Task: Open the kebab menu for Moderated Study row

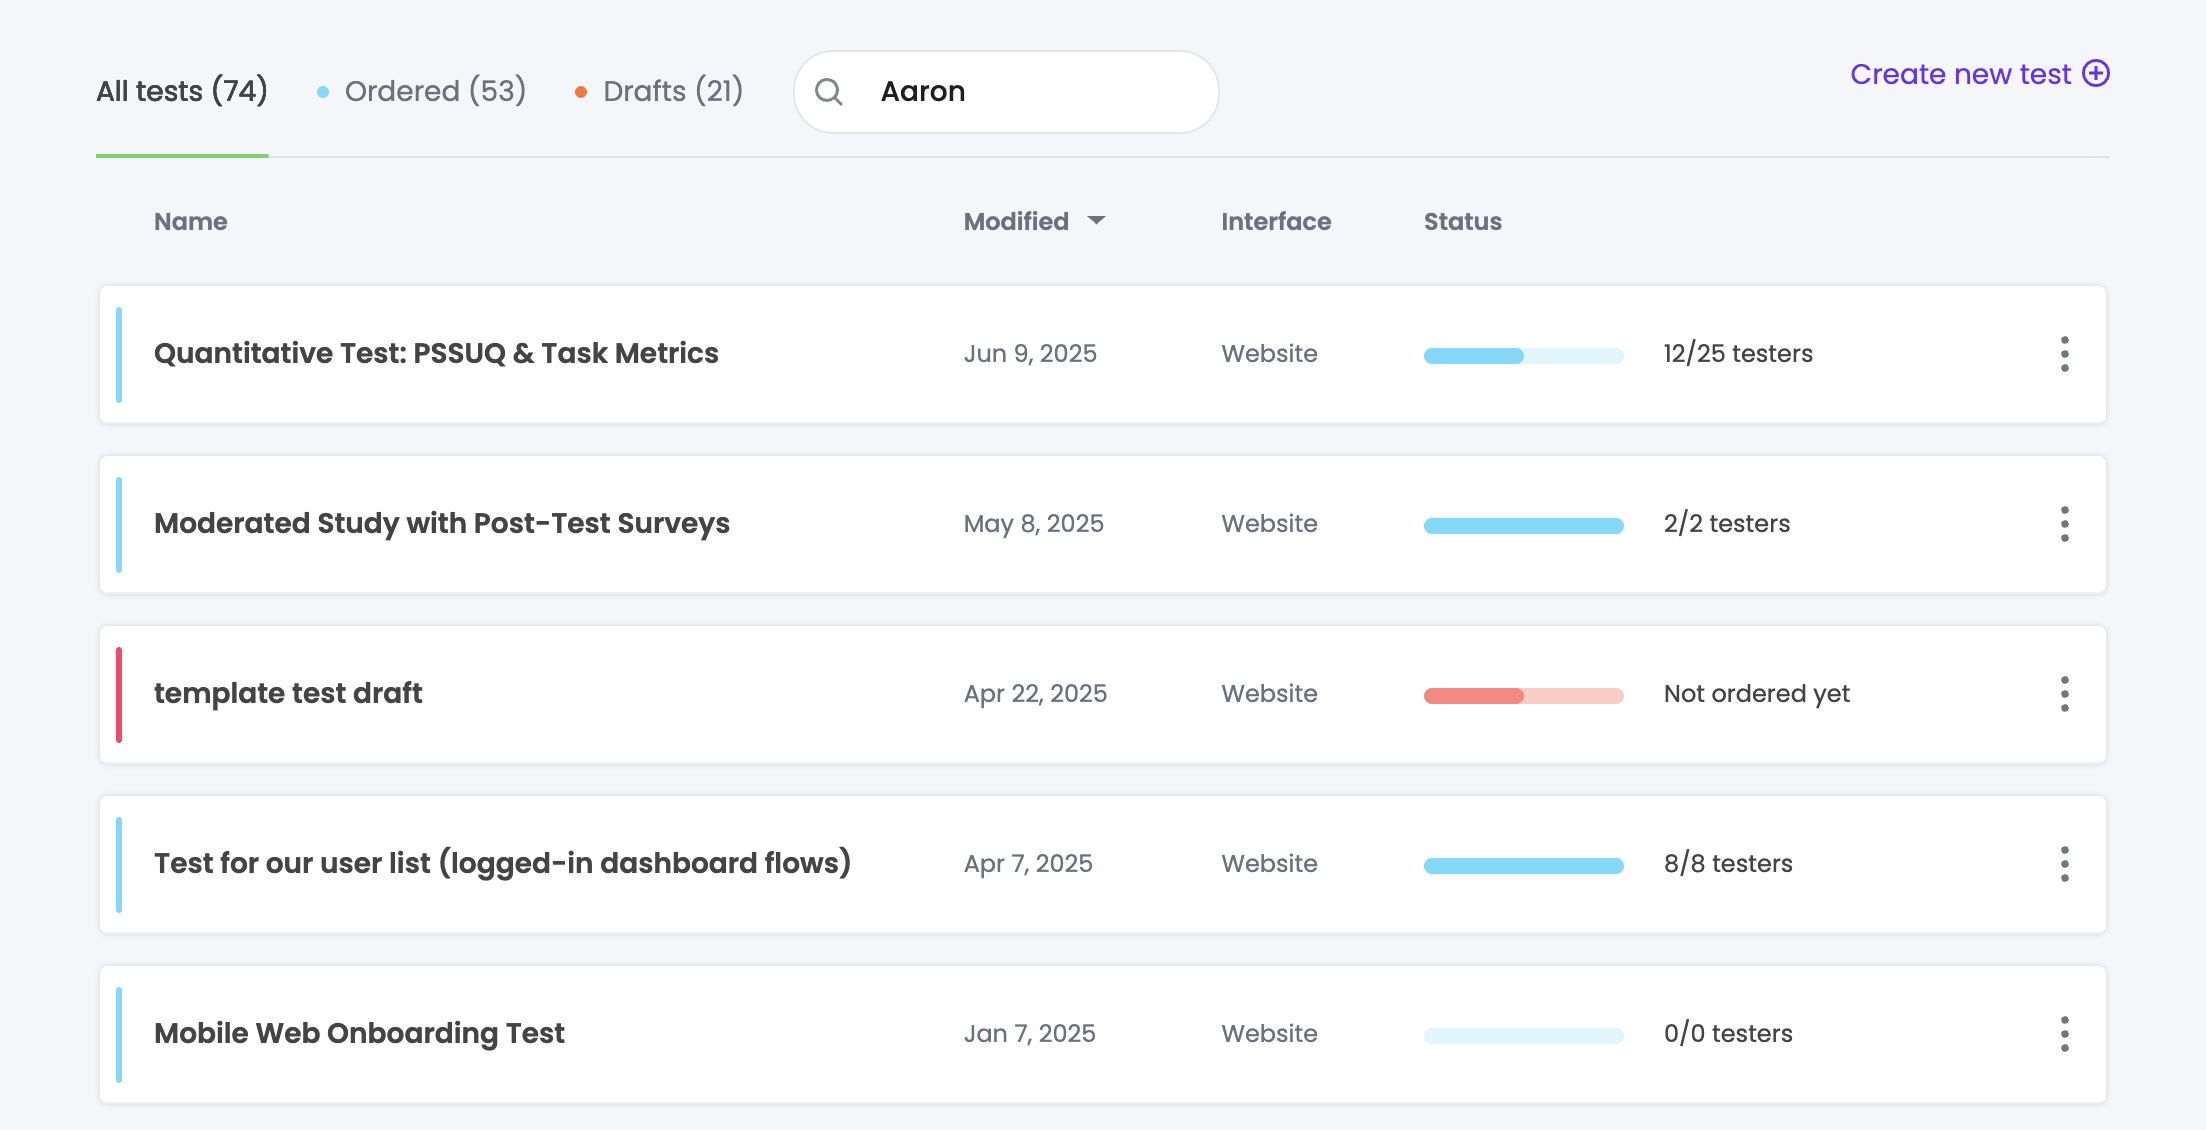Action: pyautogui.click(x=2064, y=524)
